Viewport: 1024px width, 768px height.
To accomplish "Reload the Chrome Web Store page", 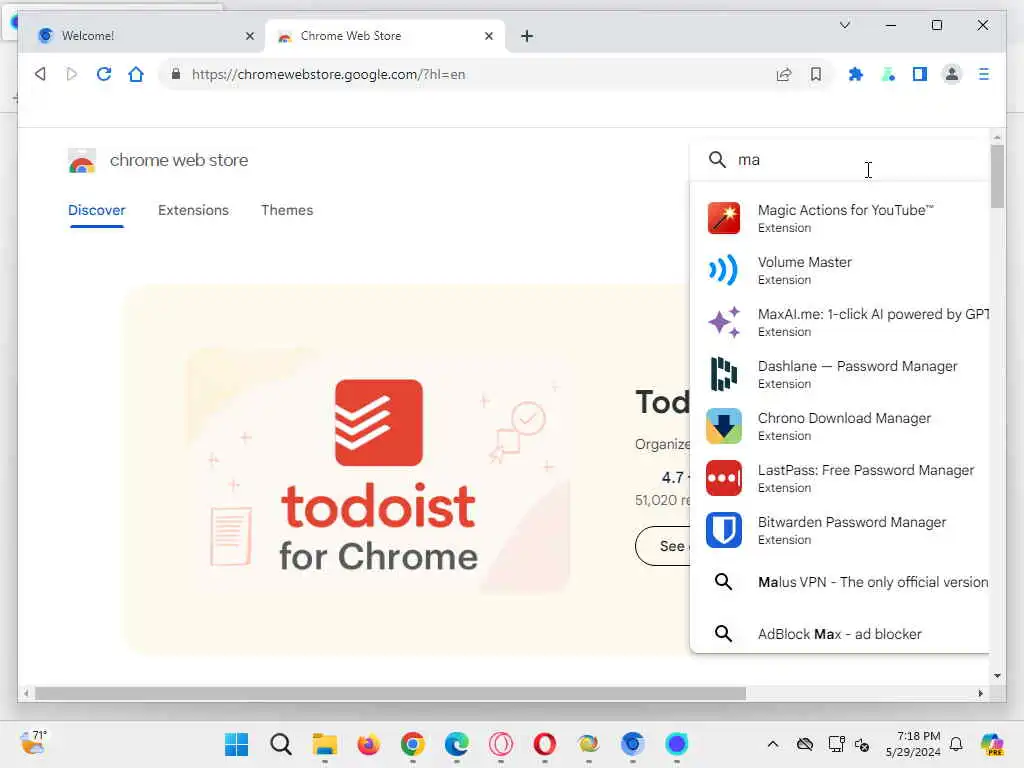I will [104, 74].
